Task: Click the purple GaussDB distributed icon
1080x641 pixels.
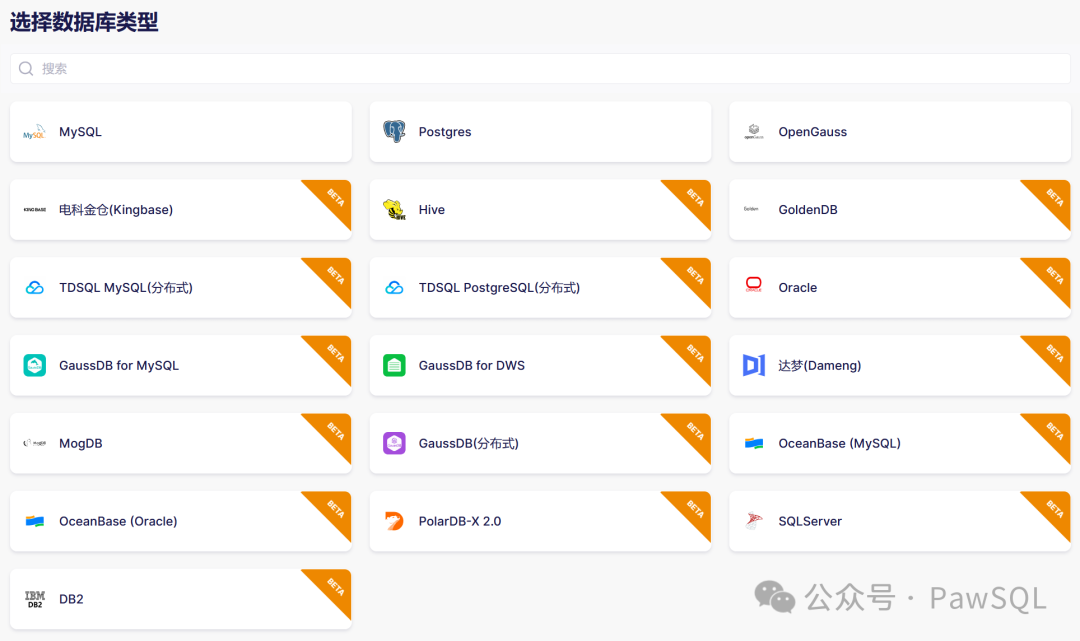Action: [x=394, y=443]
